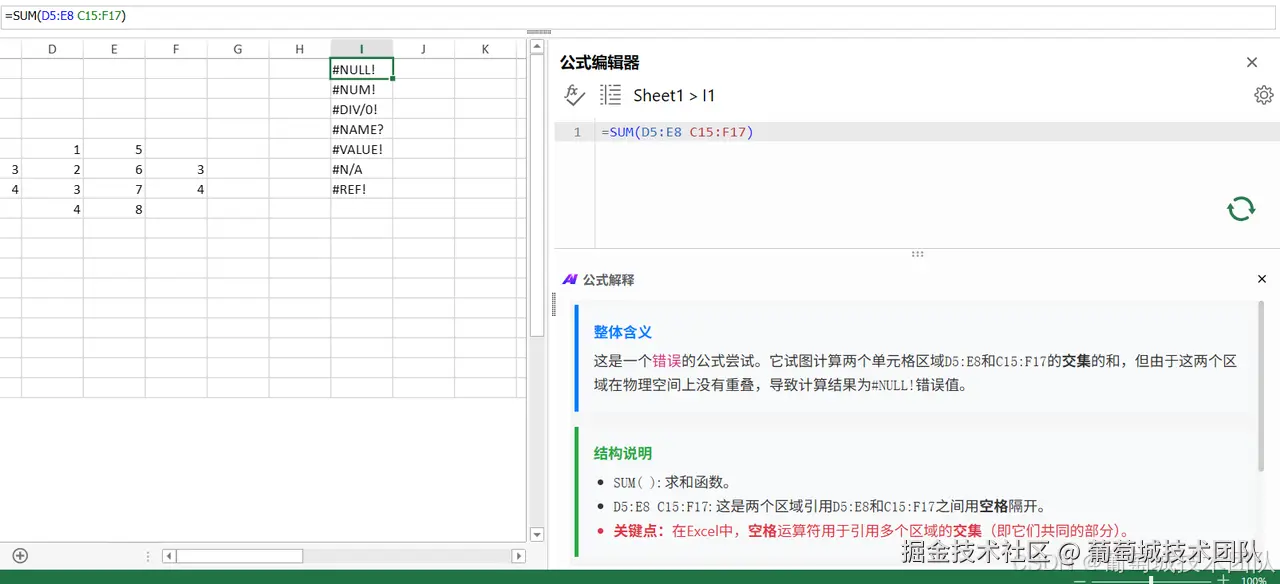Open formula editor settings gear
Viewport: 1280px width, 584px height.
coord(1263,95)
